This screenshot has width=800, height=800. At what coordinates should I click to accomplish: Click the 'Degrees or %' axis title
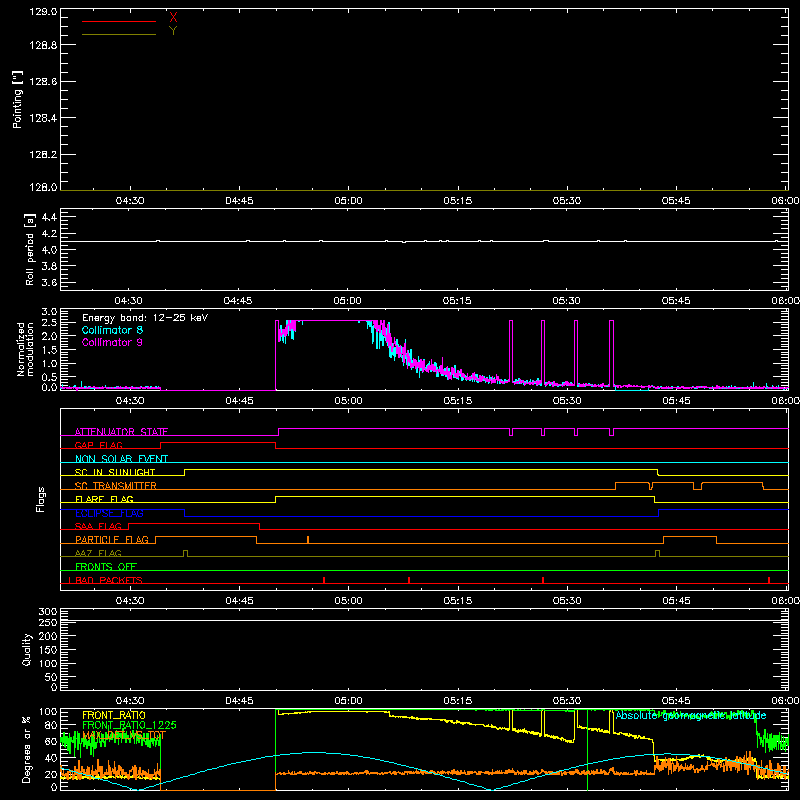(27, 749)
